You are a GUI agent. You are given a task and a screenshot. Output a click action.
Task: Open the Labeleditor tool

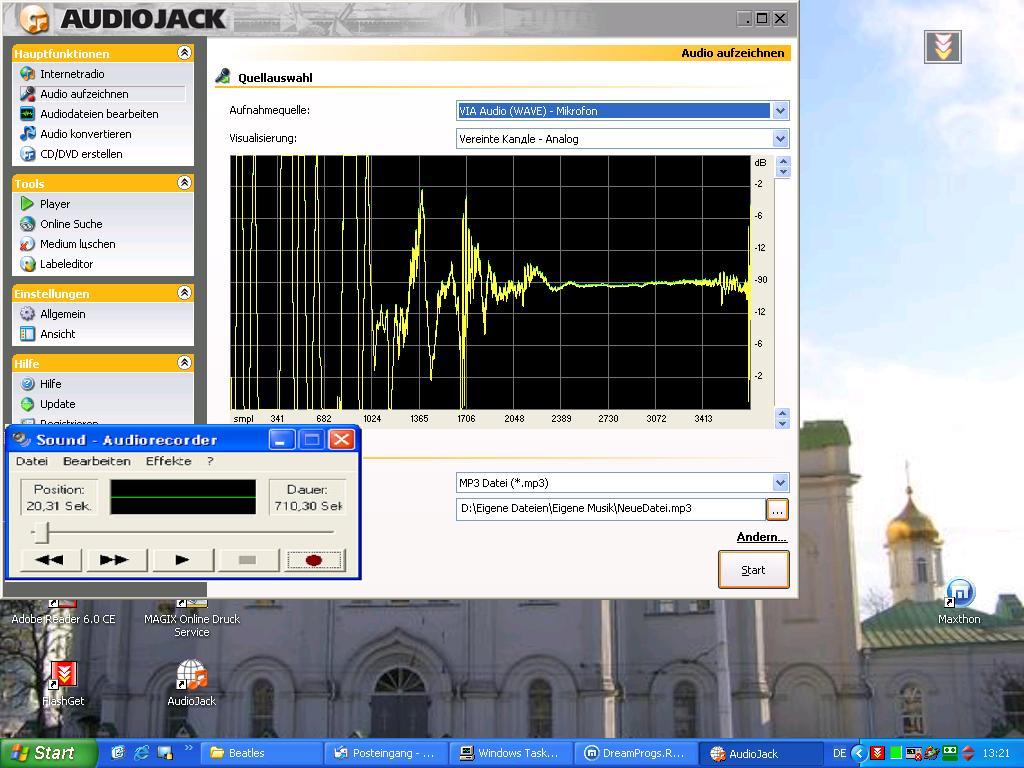click(x=57, y=264)
